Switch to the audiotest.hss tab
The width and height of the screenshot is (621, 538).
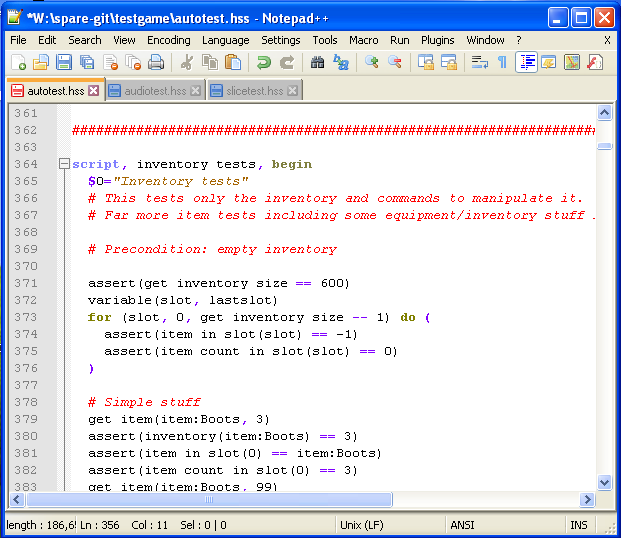click(x=155, y=91)
